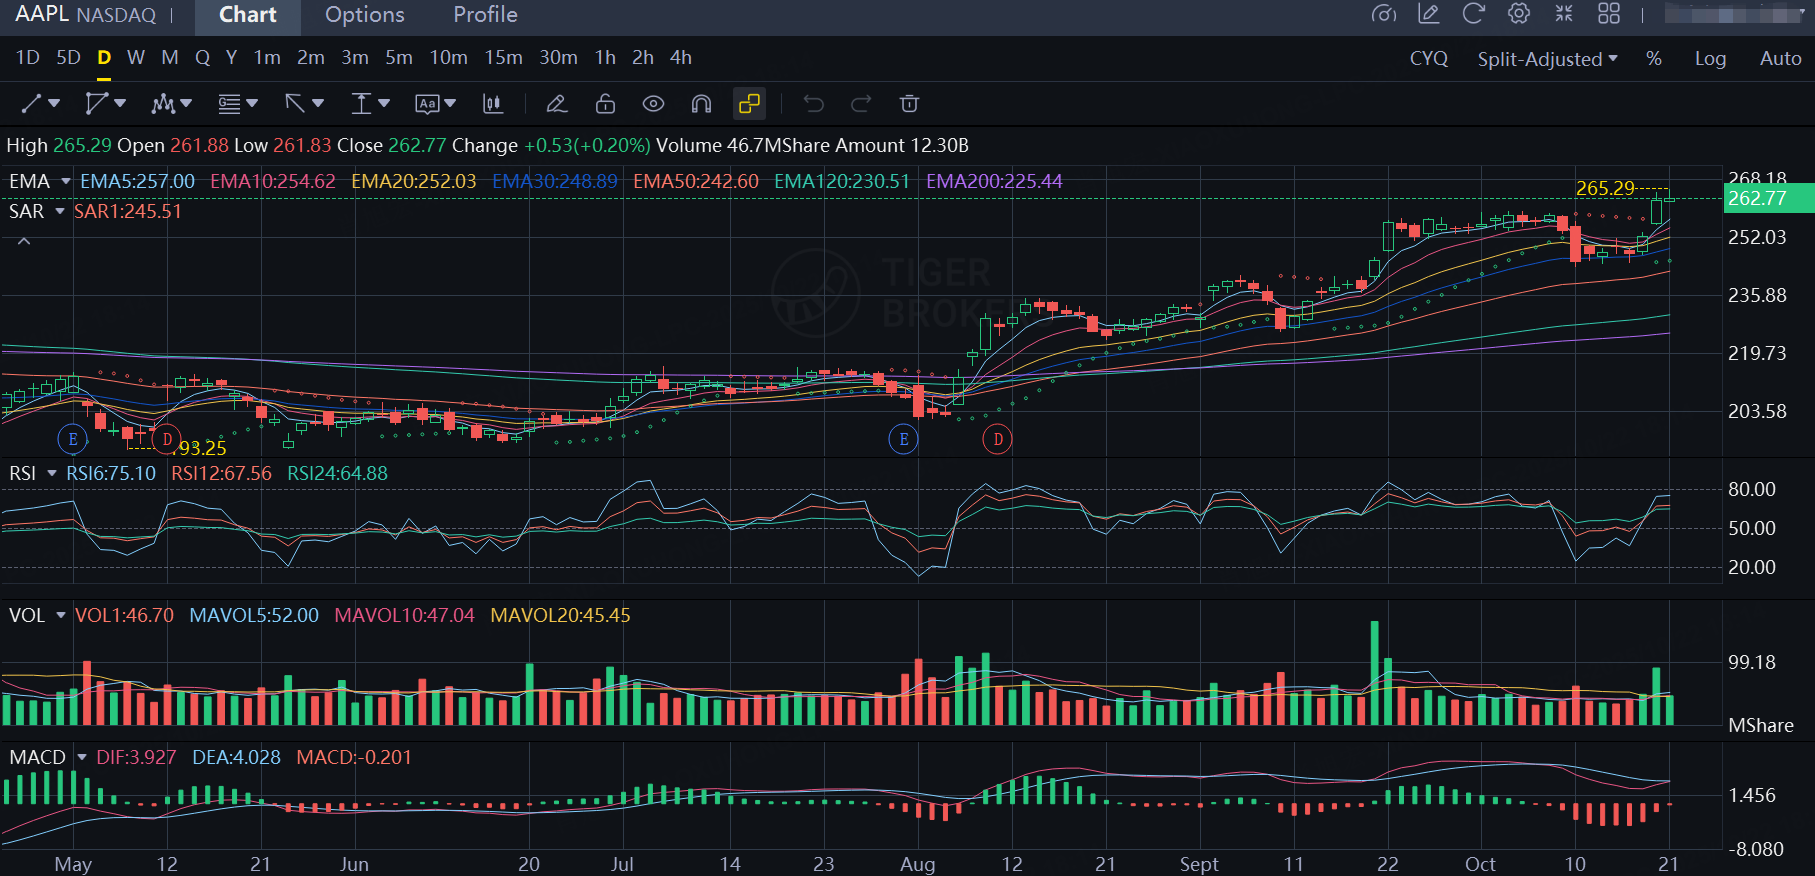Image resolution: width=1815 pixels, height=876 pixels.
Task: Open the EMA indicator dropdown arrow
Action: coord(66,181)
